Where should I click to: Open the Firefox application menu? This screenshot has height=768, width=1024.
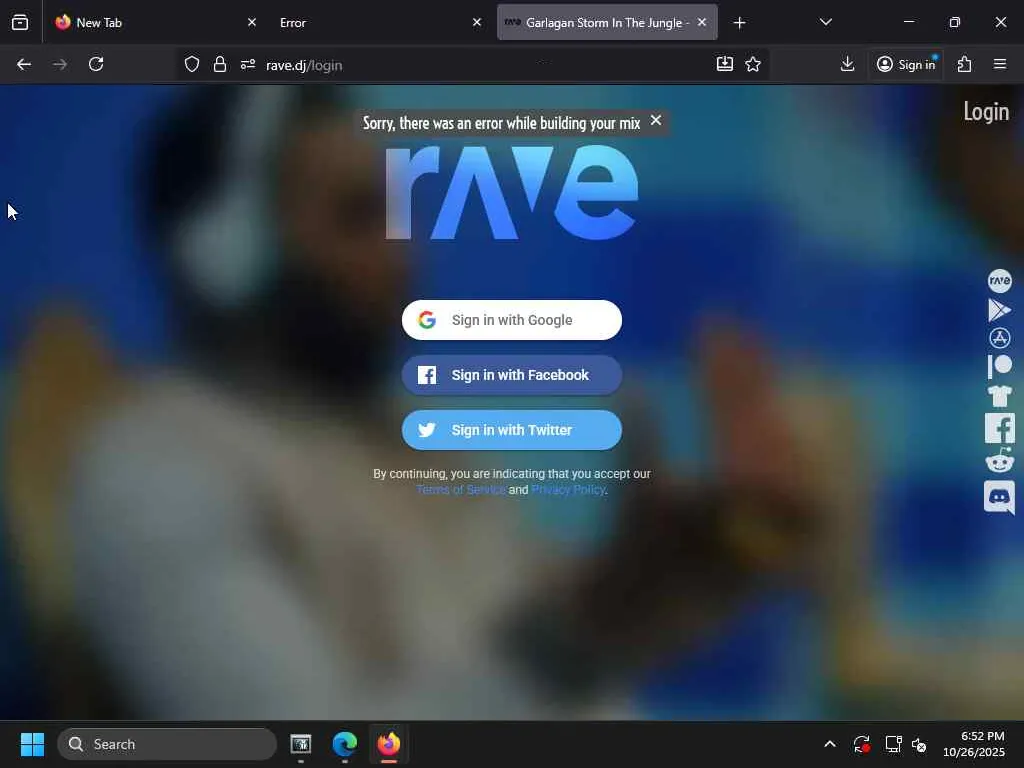(1000, 64)
